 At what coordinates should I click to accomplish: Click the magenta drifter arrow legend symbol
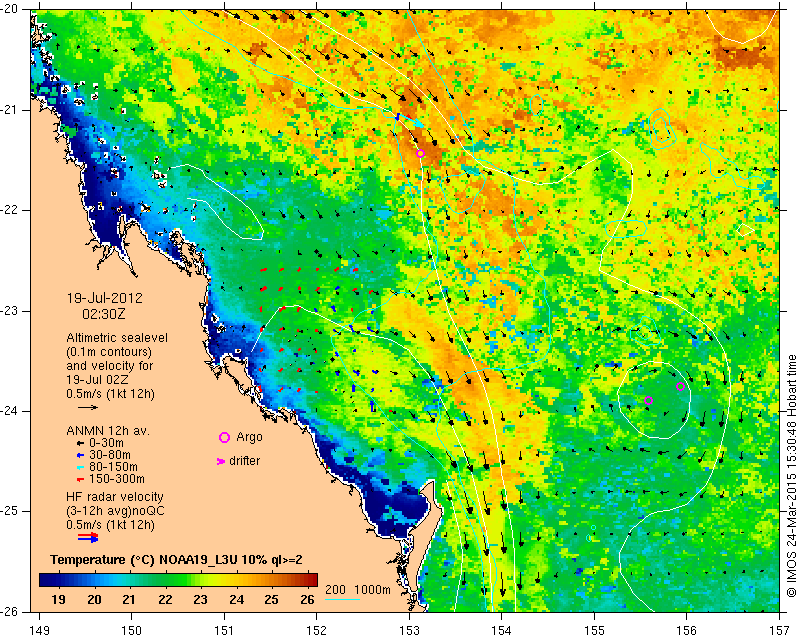coord(220,461)
